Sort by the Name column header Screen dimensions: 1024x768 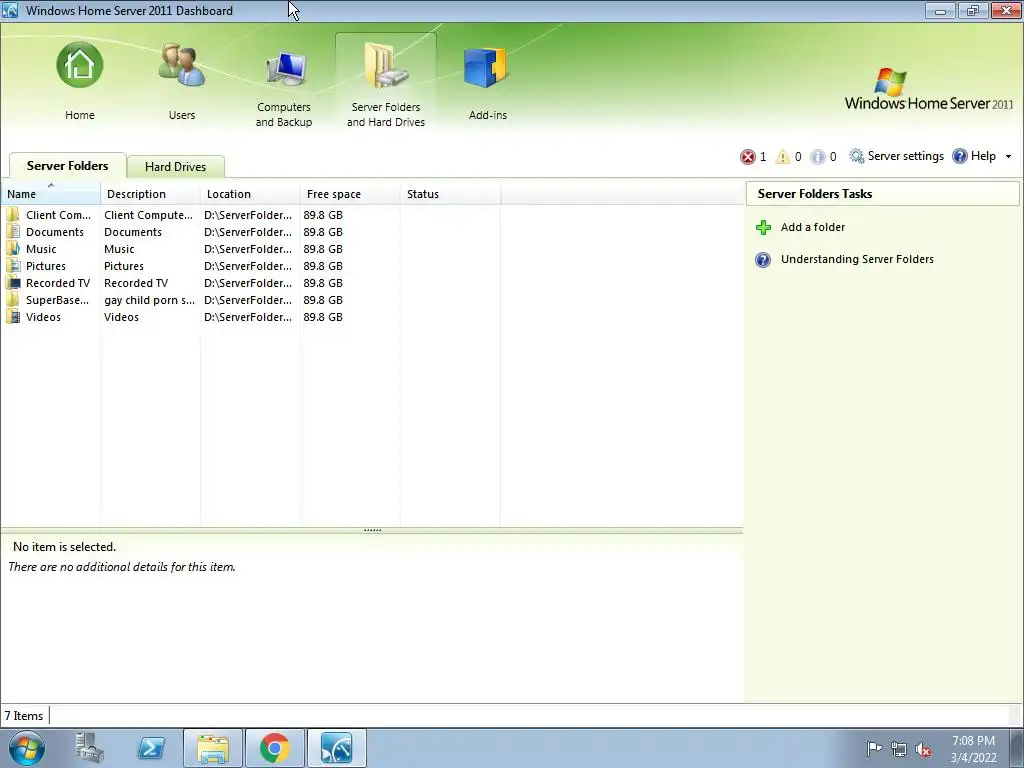coord(50,194)
